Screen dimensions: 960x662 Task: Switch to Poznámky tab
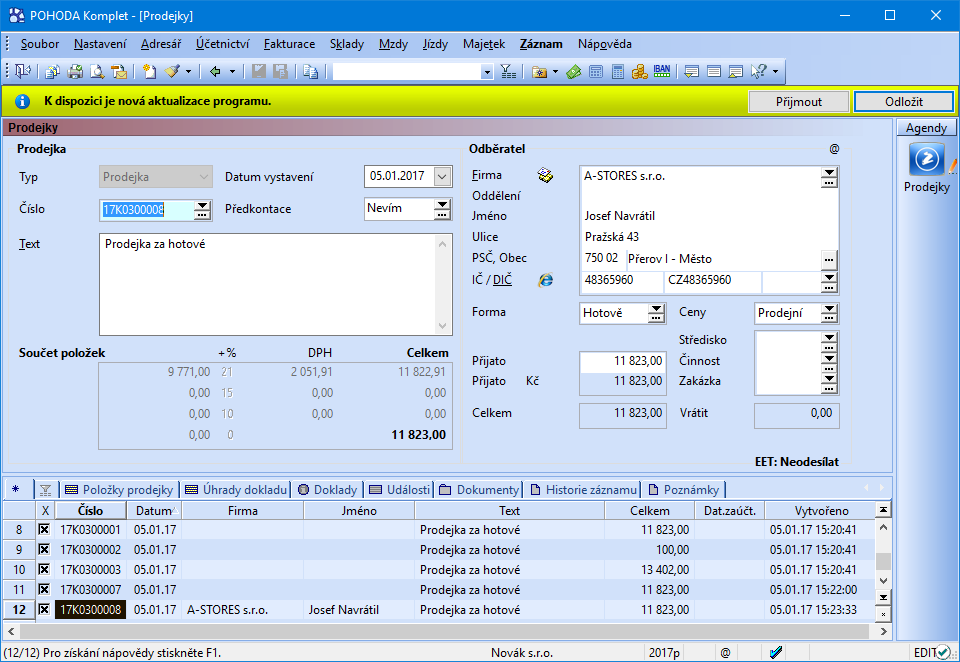tap(684, 490)
